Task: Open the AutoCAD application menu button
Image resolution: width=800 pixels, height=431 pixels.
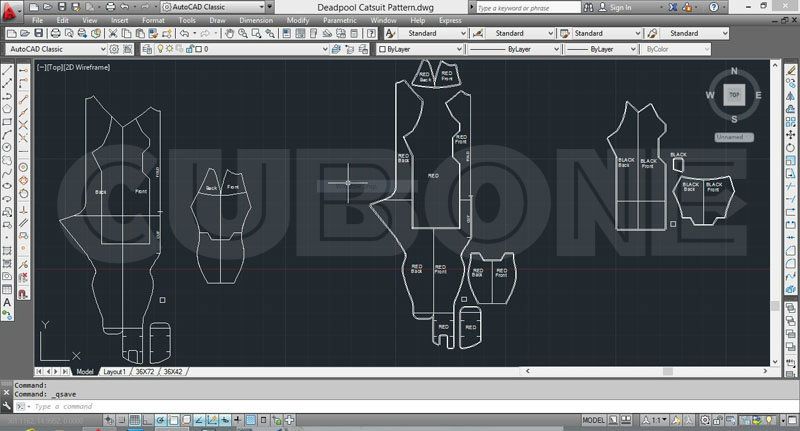Action: 10,10
